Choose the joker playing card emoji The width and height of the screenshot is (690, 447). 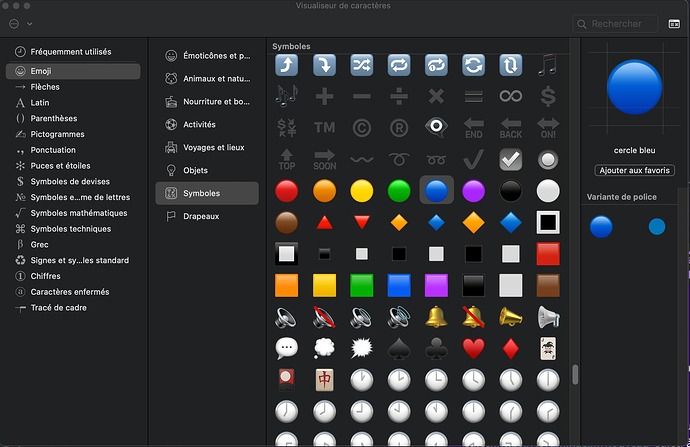click(547, 348)
